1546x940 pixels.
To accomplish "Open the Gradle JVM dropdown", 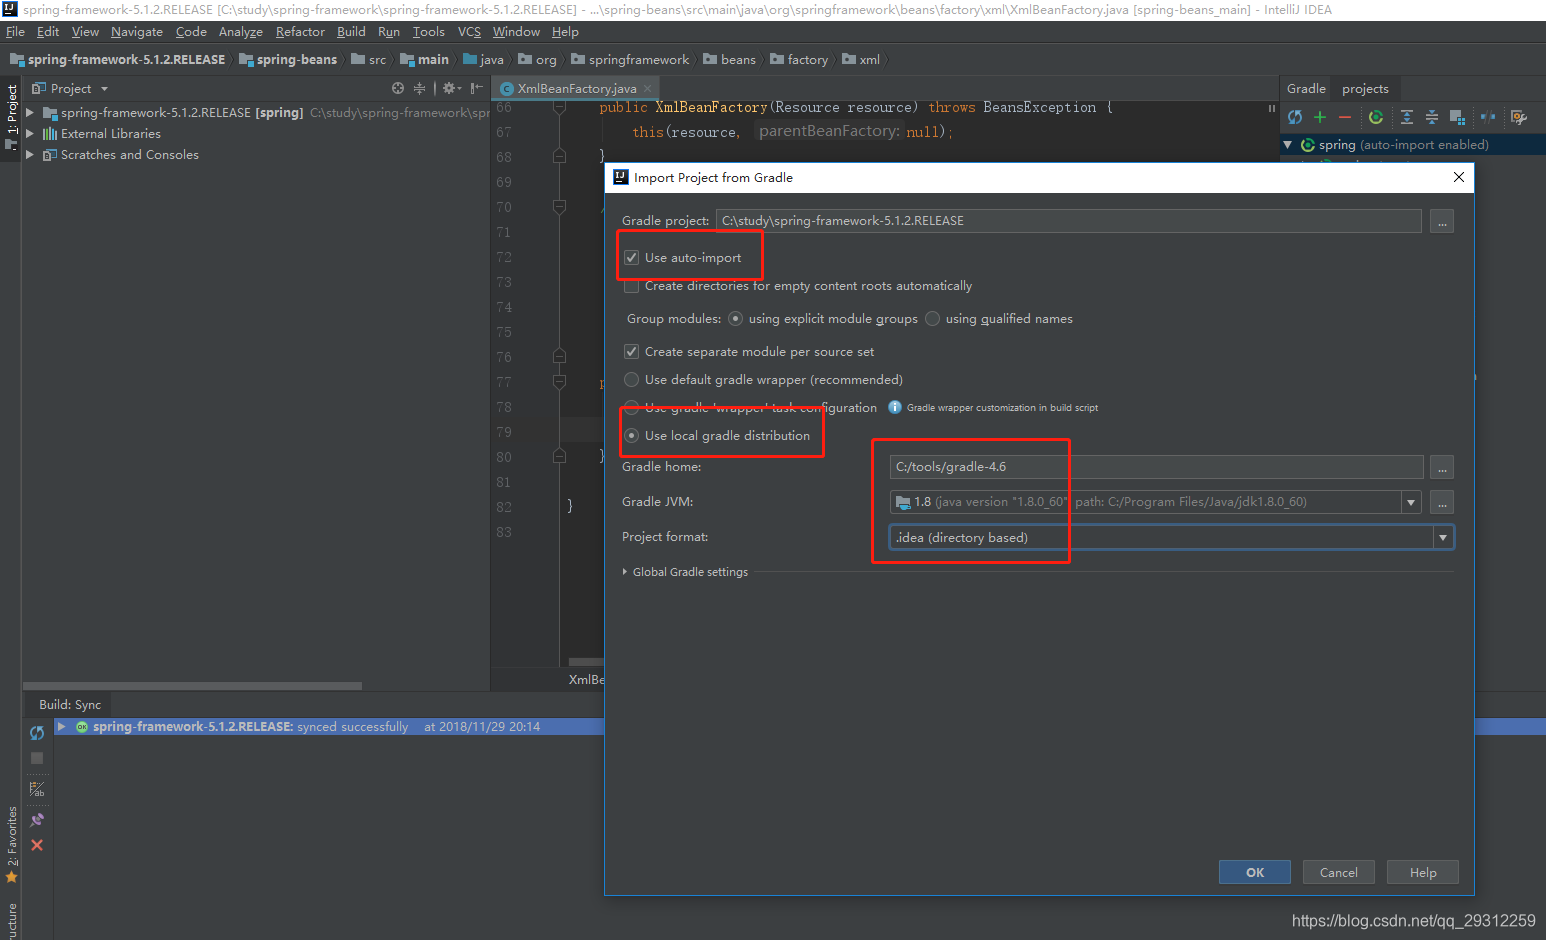I will (x=1411, y=502).
